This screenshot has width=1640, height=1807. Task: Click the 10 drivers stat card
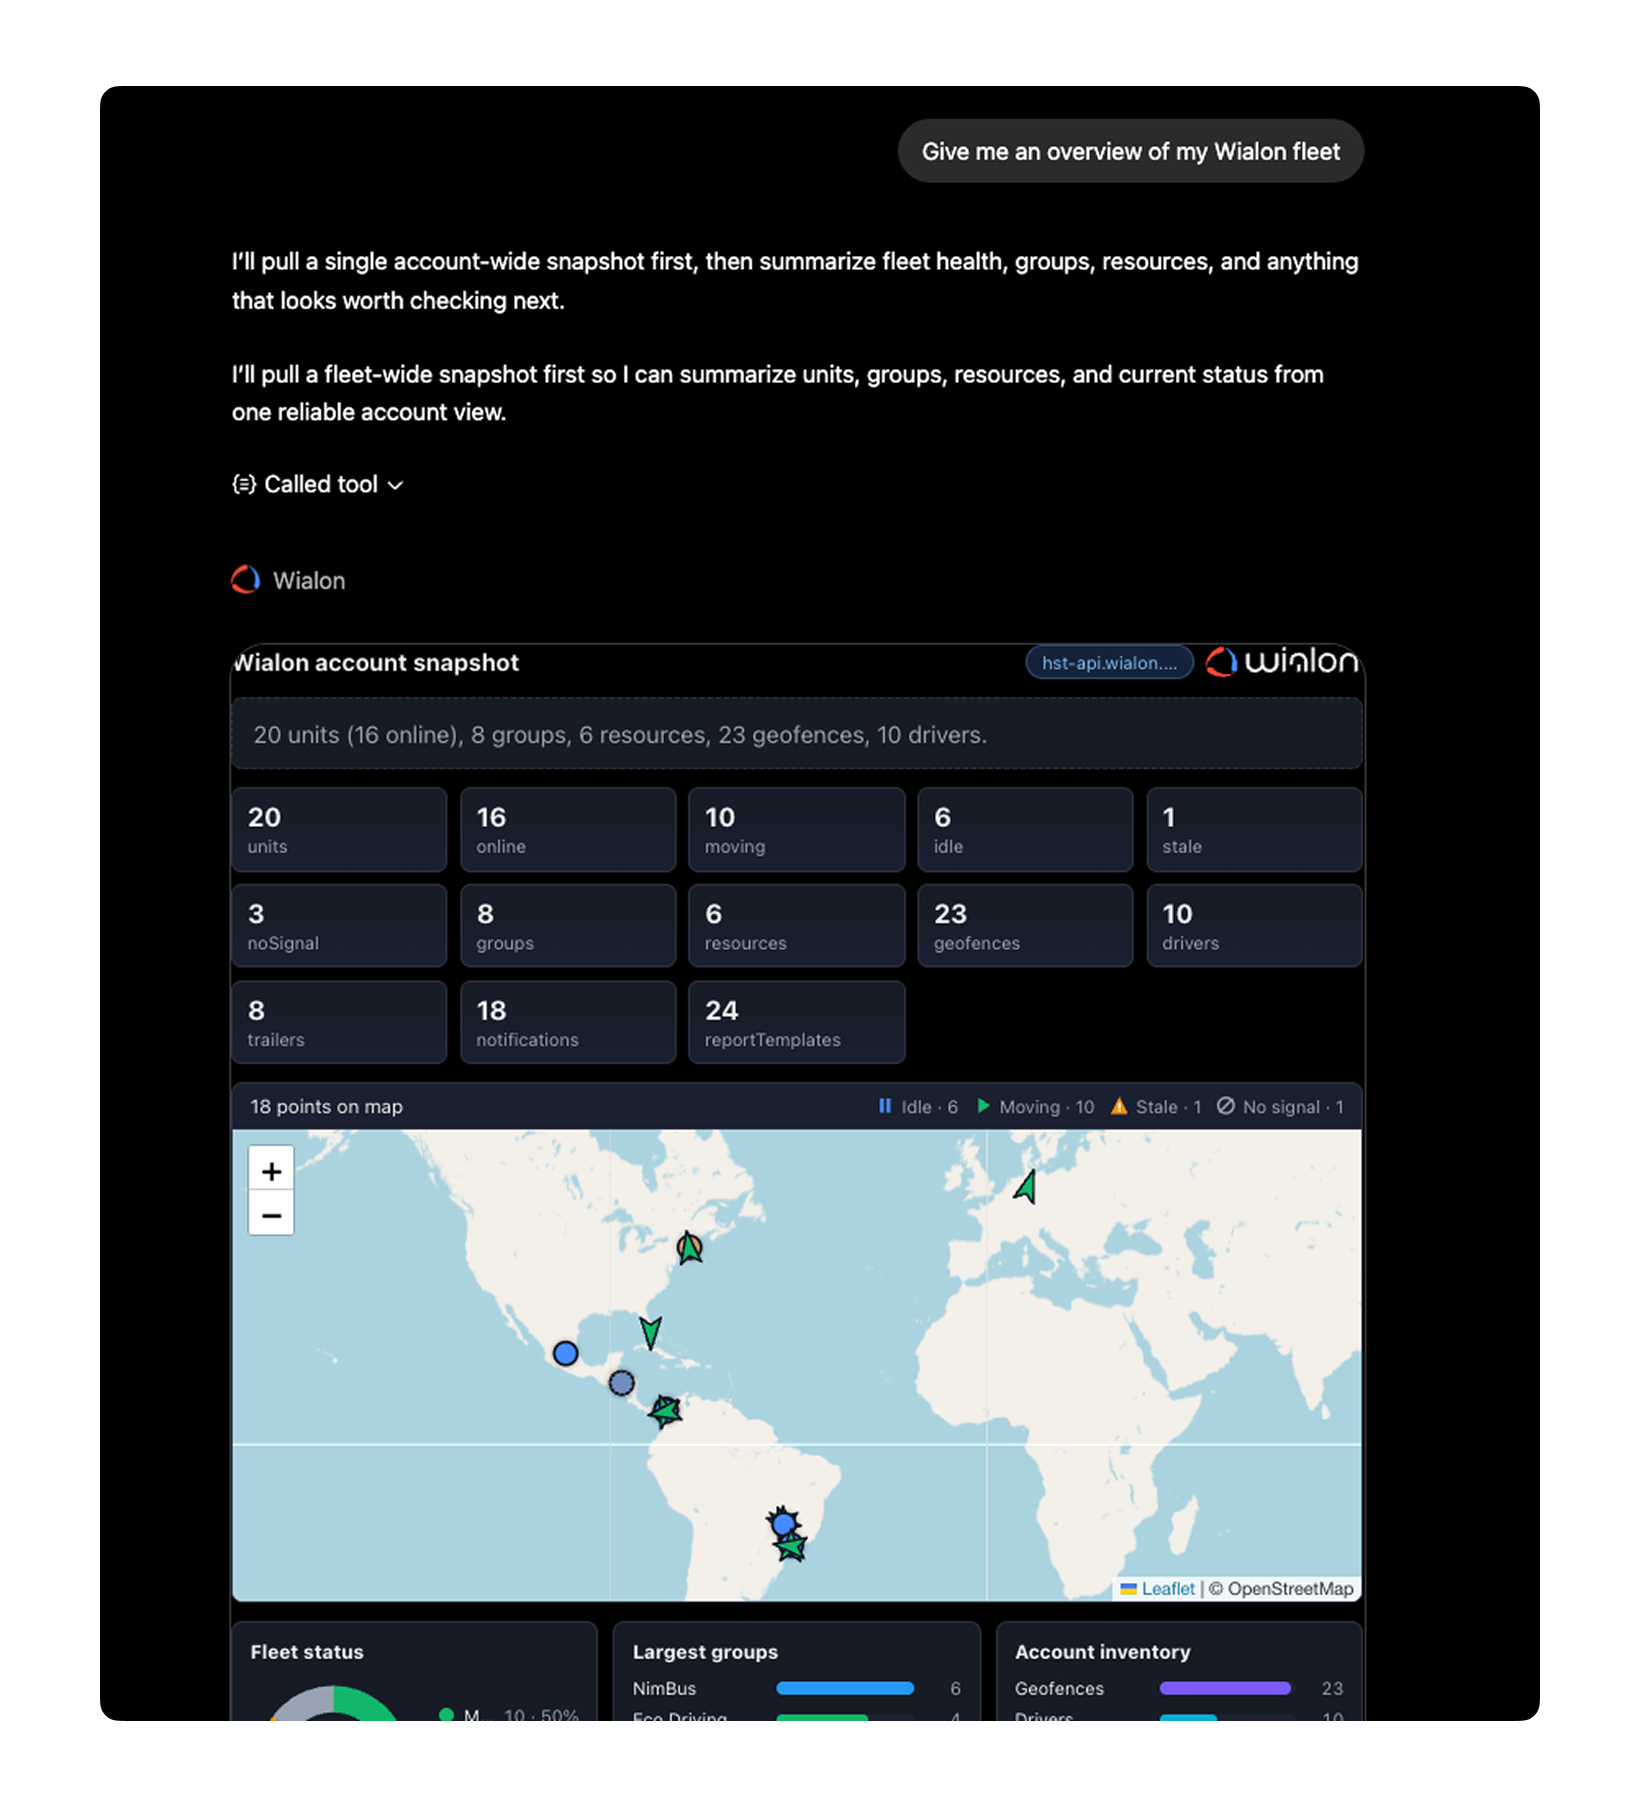point(1254,925)
